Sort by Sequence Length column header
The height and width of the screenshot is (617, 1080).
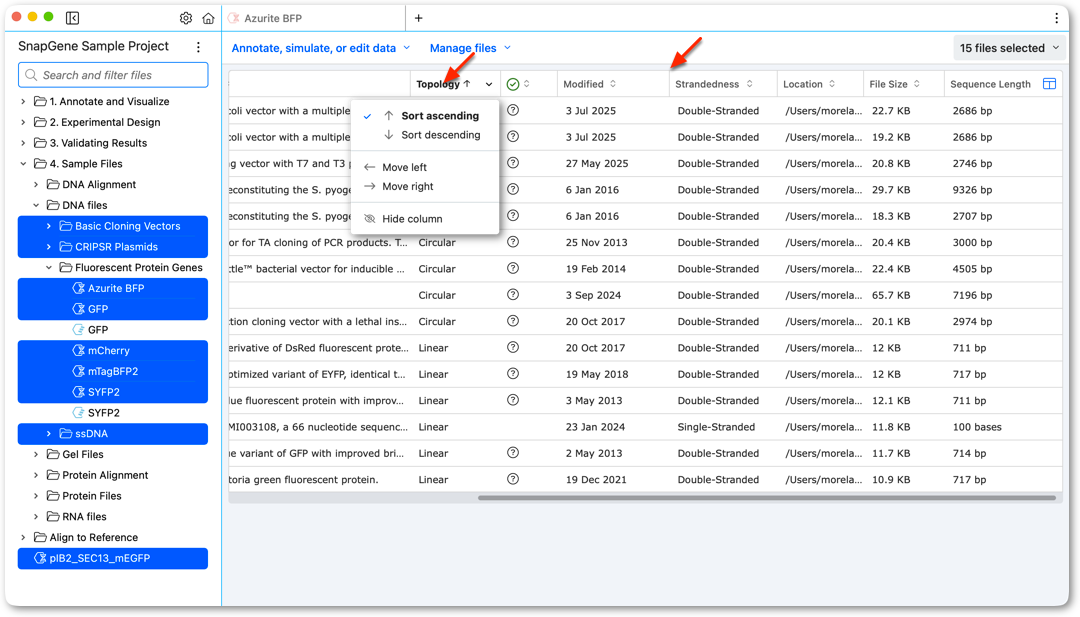click(990, 84)
